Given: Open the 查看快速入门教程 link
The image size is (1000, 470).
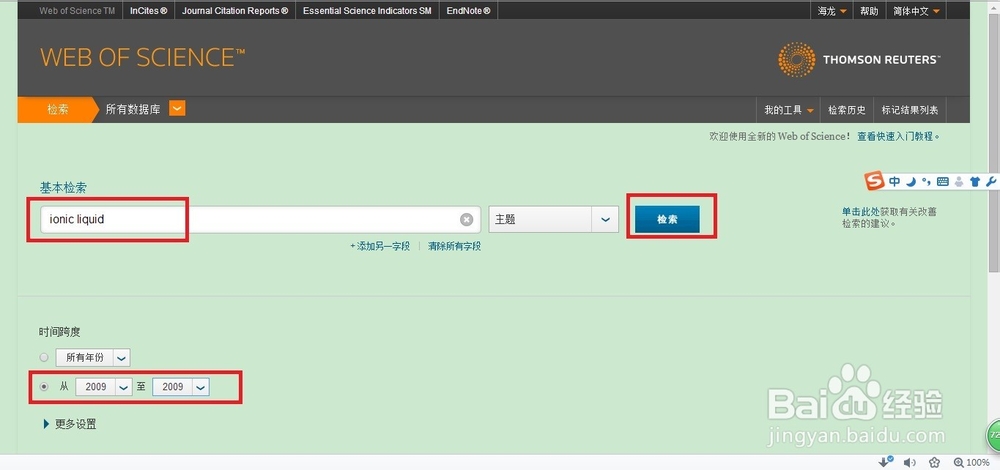Looking at the screenshot, I should [899, 136].
